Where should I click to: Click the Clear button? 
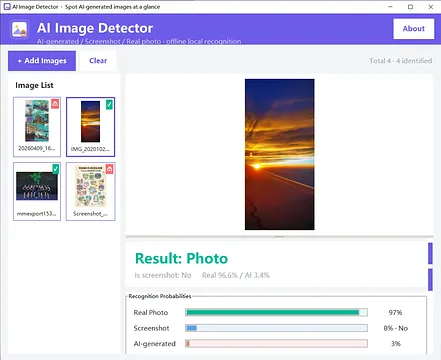(x=98, y=61)
